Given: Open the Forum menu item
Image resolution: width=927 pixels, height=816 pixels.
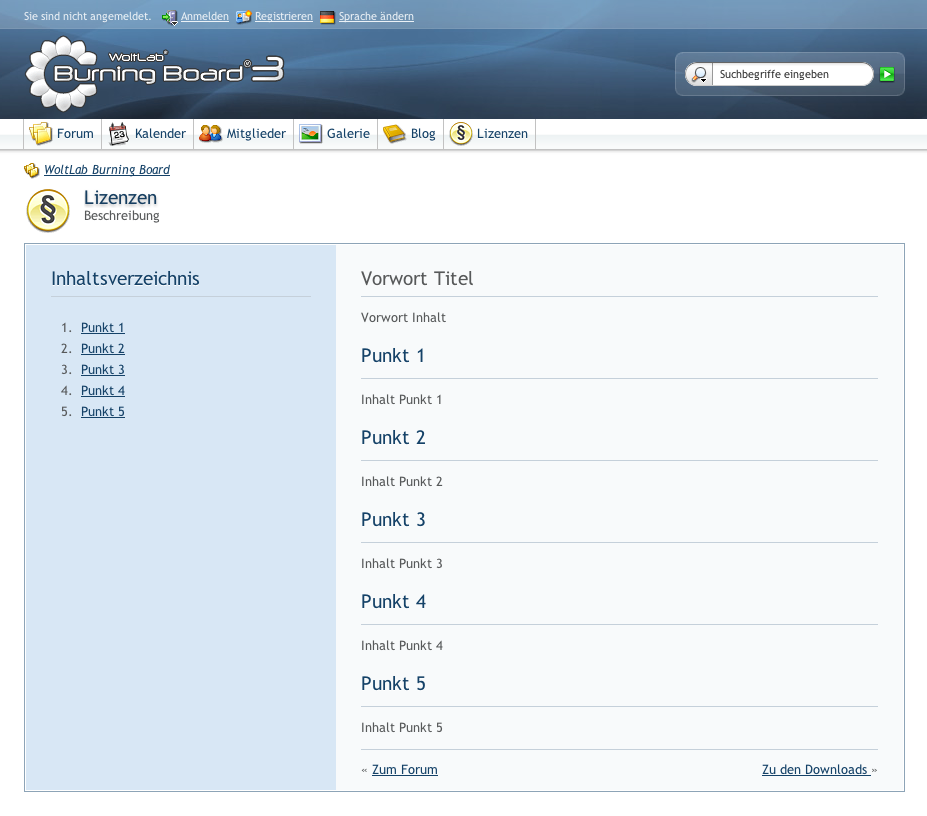Looking at the screenshot, I should (x=62, y=134).
